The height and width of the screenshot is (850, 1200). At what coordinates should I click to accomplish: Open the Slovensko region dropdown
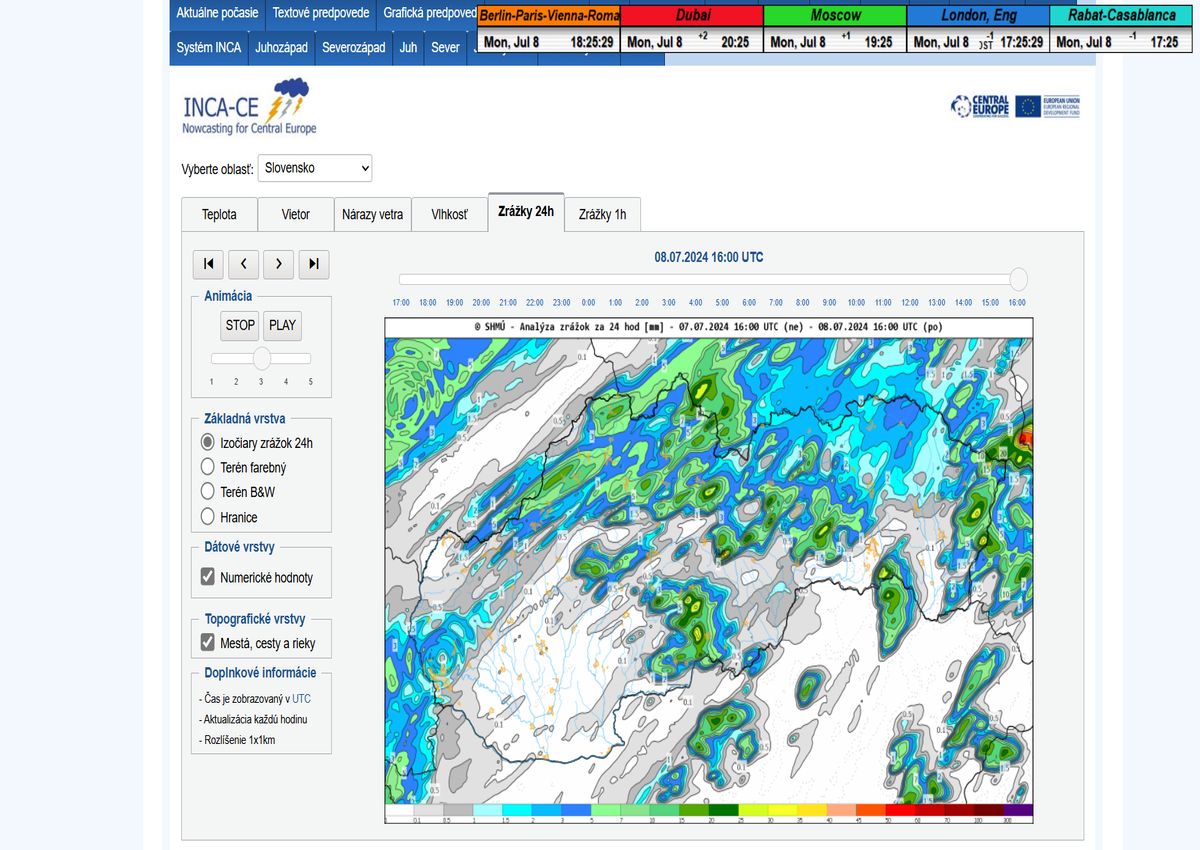tap(315, 168)
